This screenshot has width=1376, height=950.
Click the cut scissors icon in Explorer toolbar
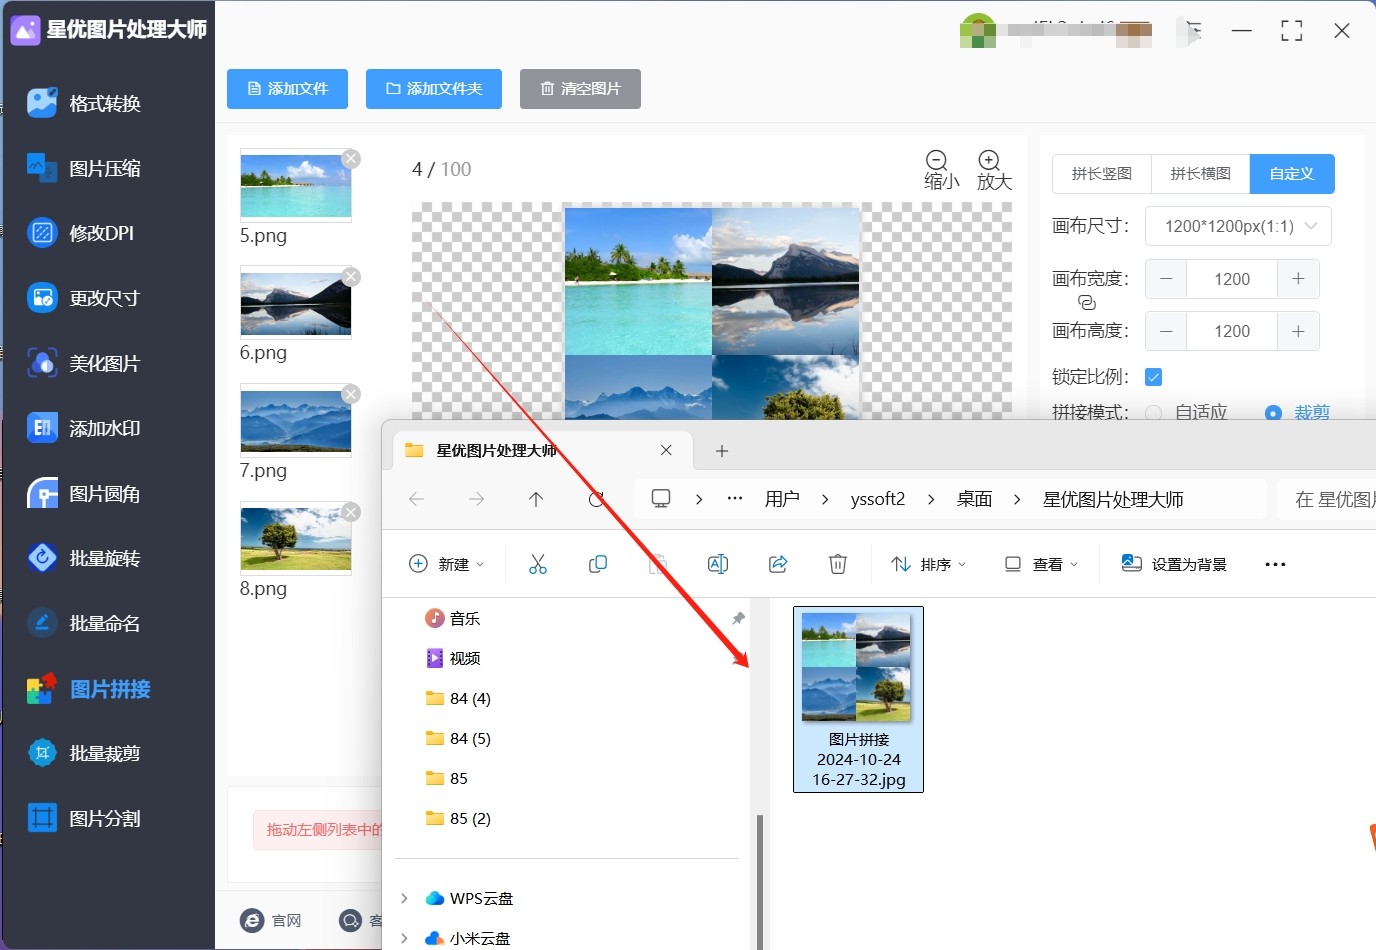click(x=538, y=564)
